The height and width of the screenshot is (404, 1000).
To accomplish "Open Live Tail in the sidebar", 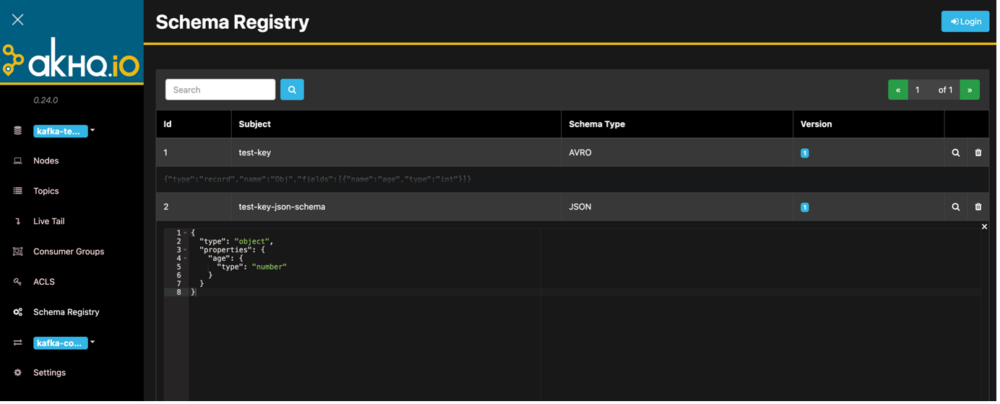I will click(50, 221).
